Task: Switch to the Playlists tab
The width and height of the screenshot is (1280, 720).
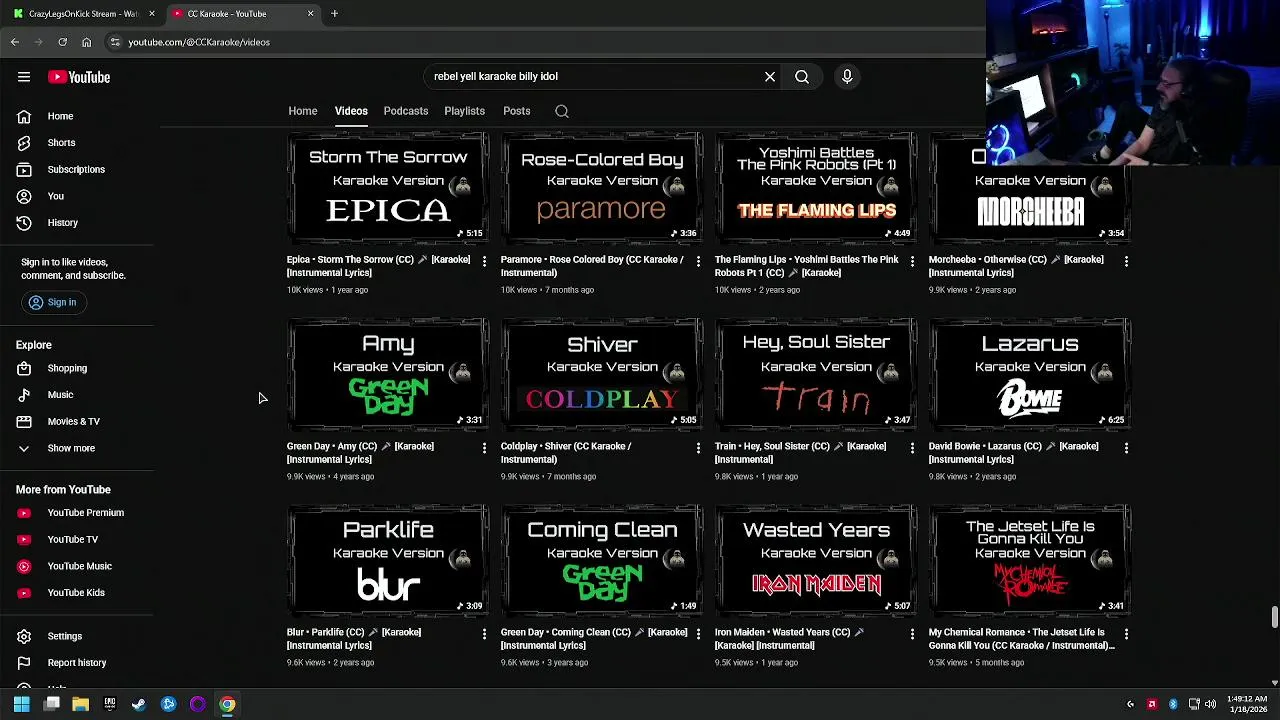Action: (x=464, y=111)
